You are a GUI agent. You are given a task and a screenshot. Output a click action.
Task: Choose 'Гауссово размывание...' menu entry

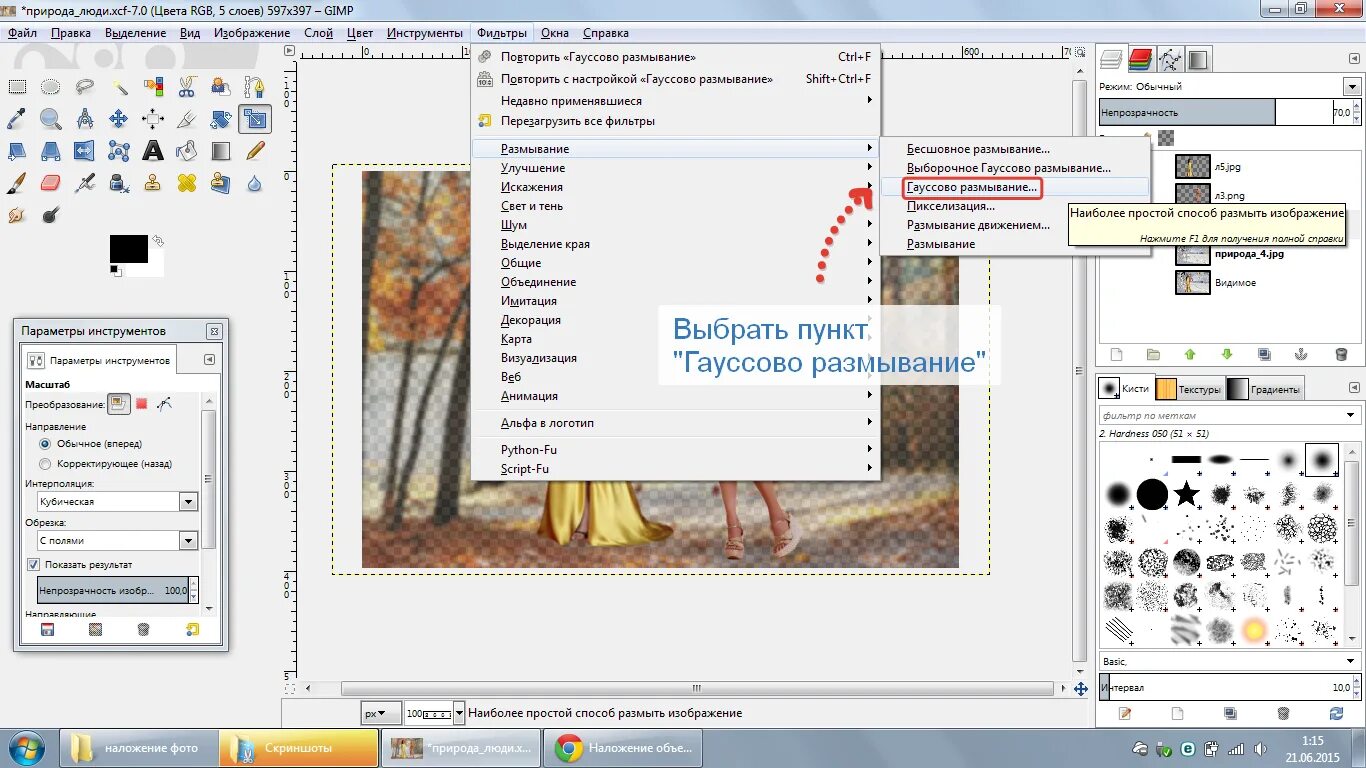coord(972,187)
